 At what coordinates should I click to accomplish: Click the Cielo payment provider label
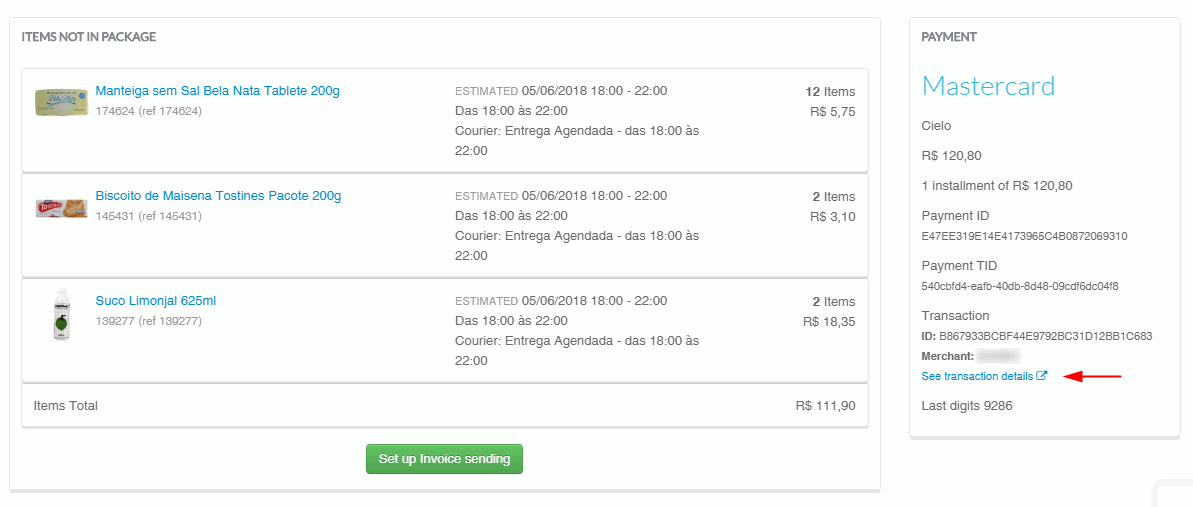(936, 126)
